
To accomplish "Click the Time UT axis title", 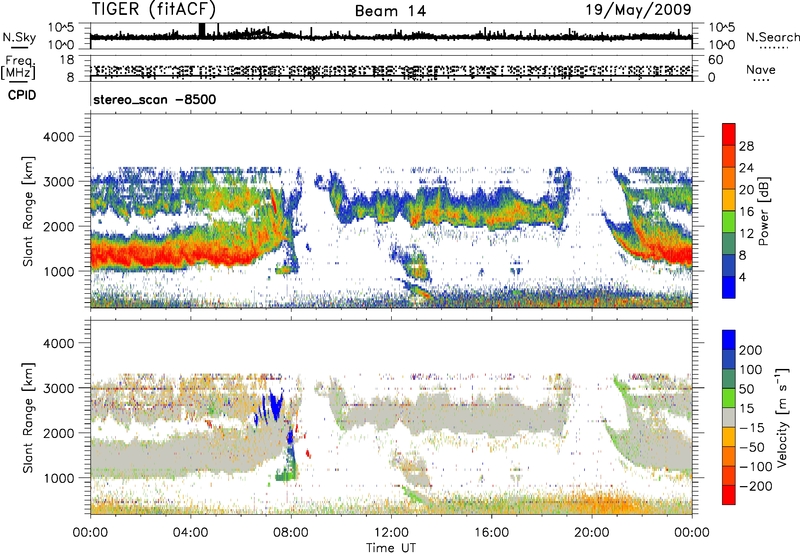I will coord(391,548).
